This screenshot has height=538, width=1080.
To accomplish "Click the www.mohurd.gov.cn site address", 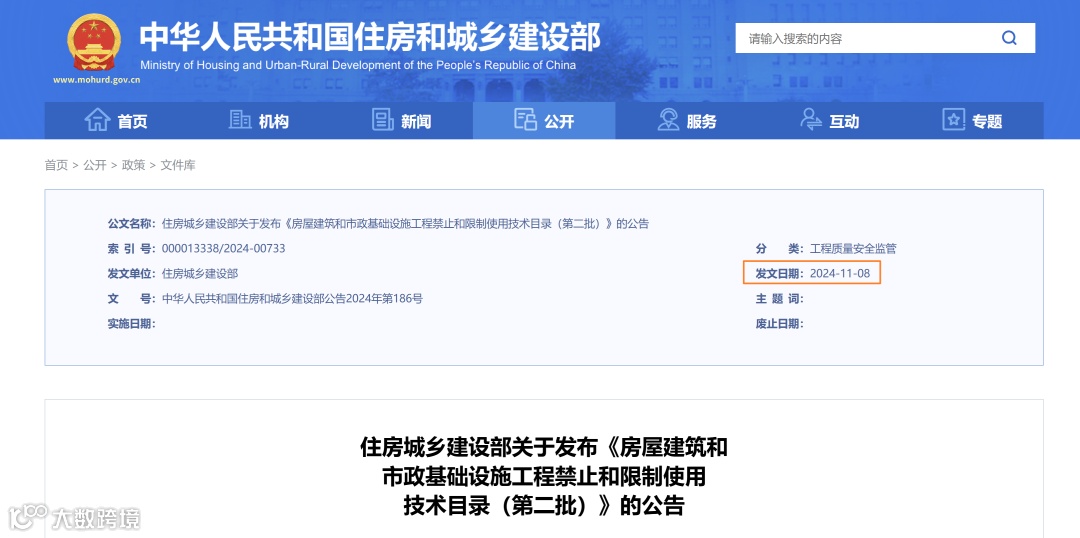I will point(96,80).
